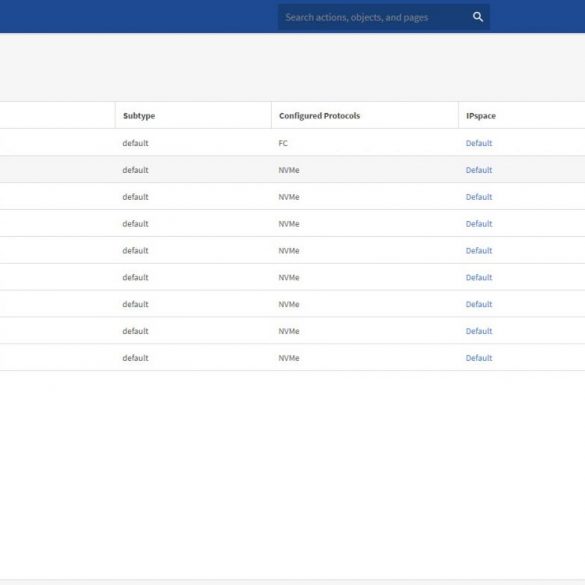Open the Default IPspace link in first NVMe row

click(479, 170)
